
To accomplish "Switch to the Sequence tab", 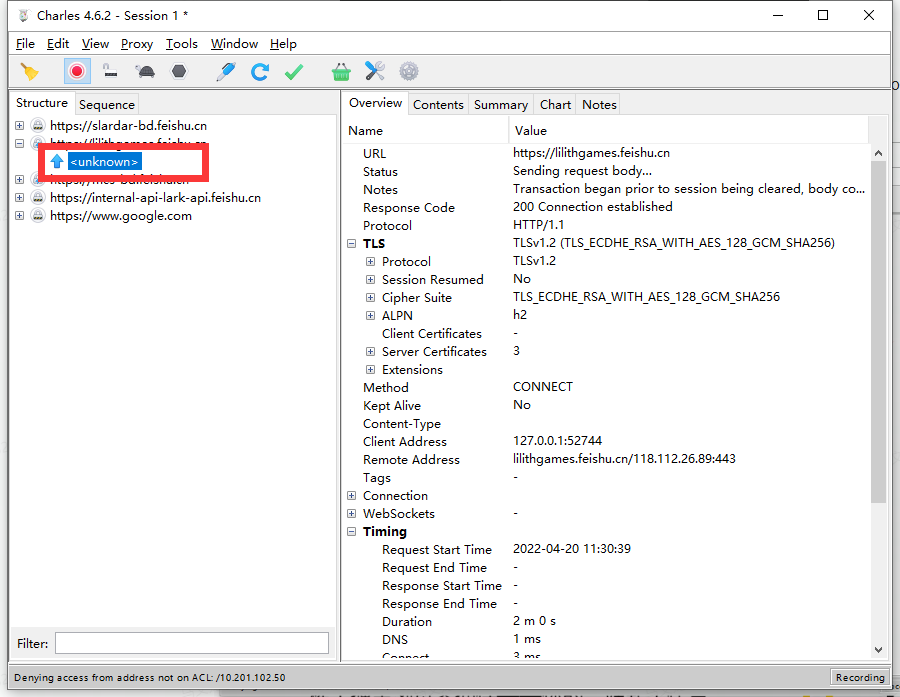I will 107,104.
